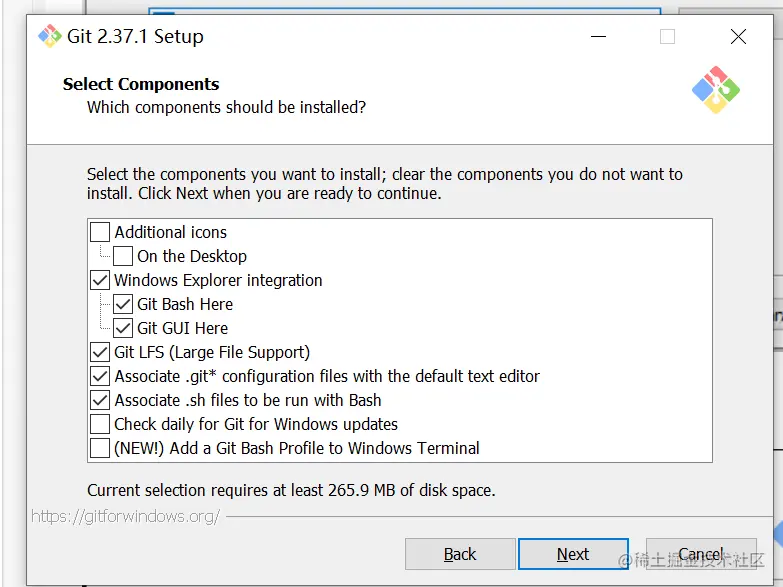Click the maximize button in title bar
This screenshot has height=587, width=783.
667,37
